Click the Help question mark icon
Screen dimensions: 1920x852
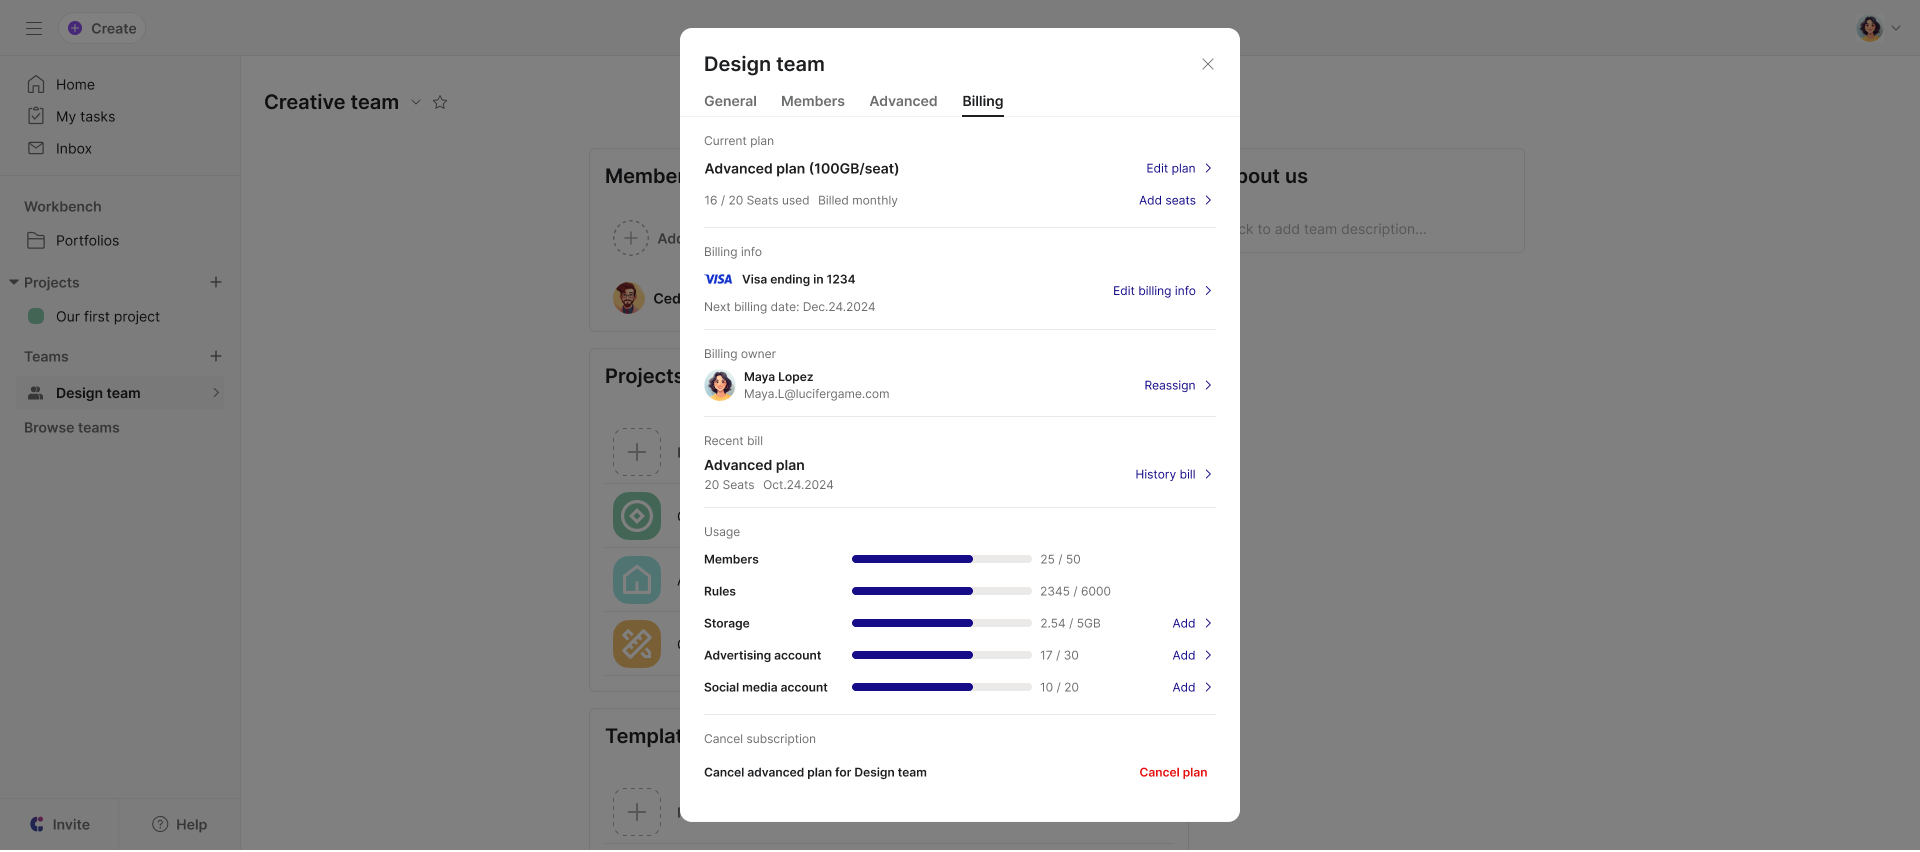[160, 824]
